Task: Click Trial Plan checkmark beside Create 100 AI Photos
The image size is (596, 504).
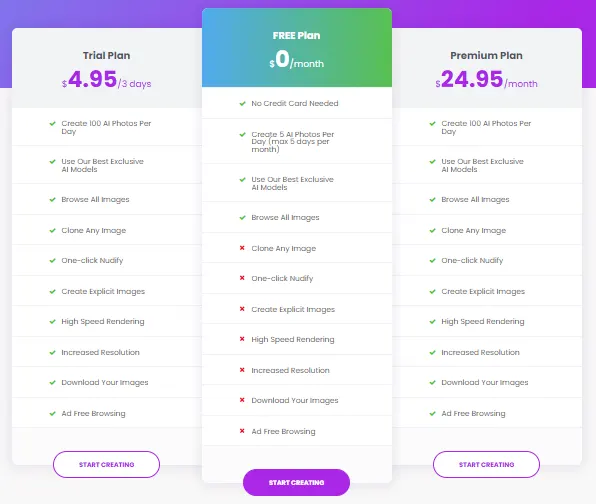Action: (52, 124)
